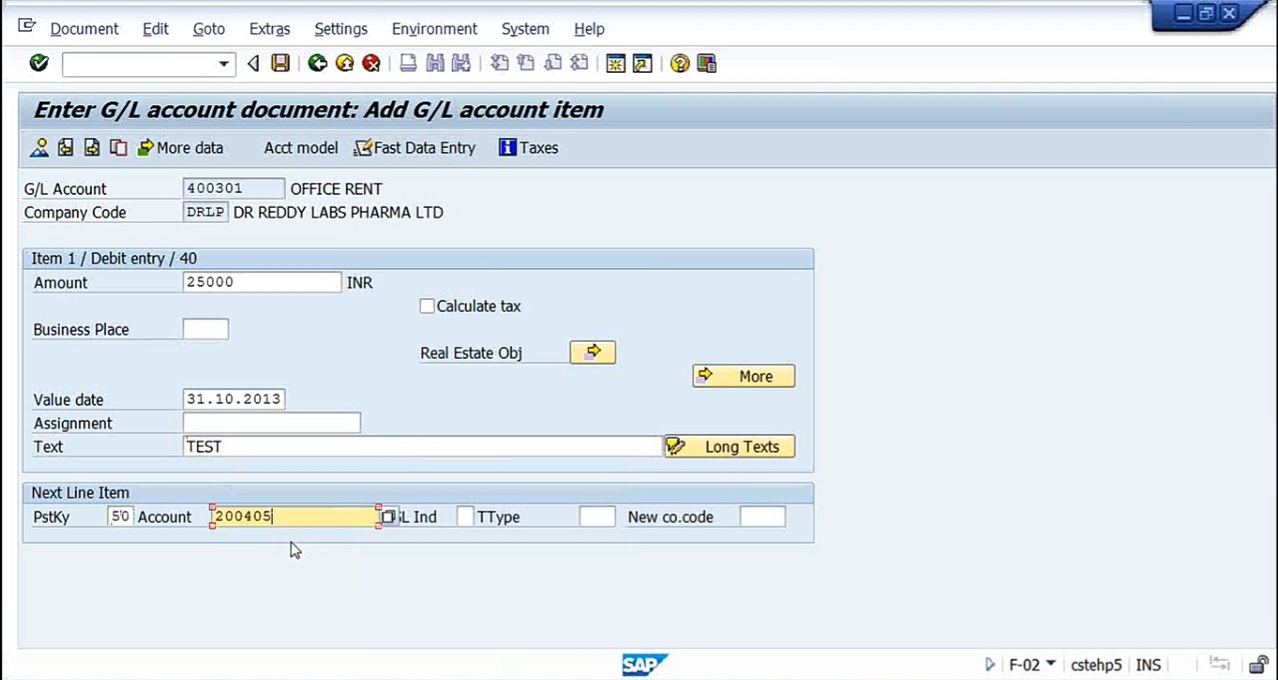Click the Next Page icon
The image size is (1278, 680).
(552, 63)
